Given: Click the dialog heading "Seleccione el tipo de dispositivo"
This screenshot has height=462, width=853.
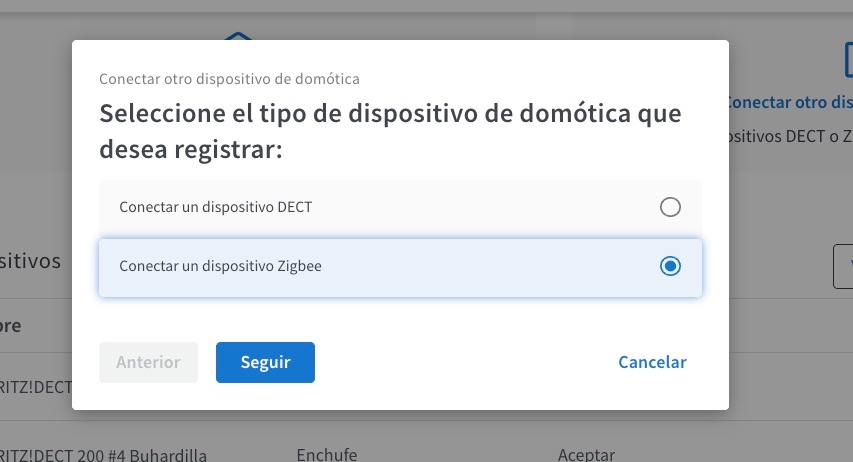Looking at the screenshot, I should (x=390, y=131).
